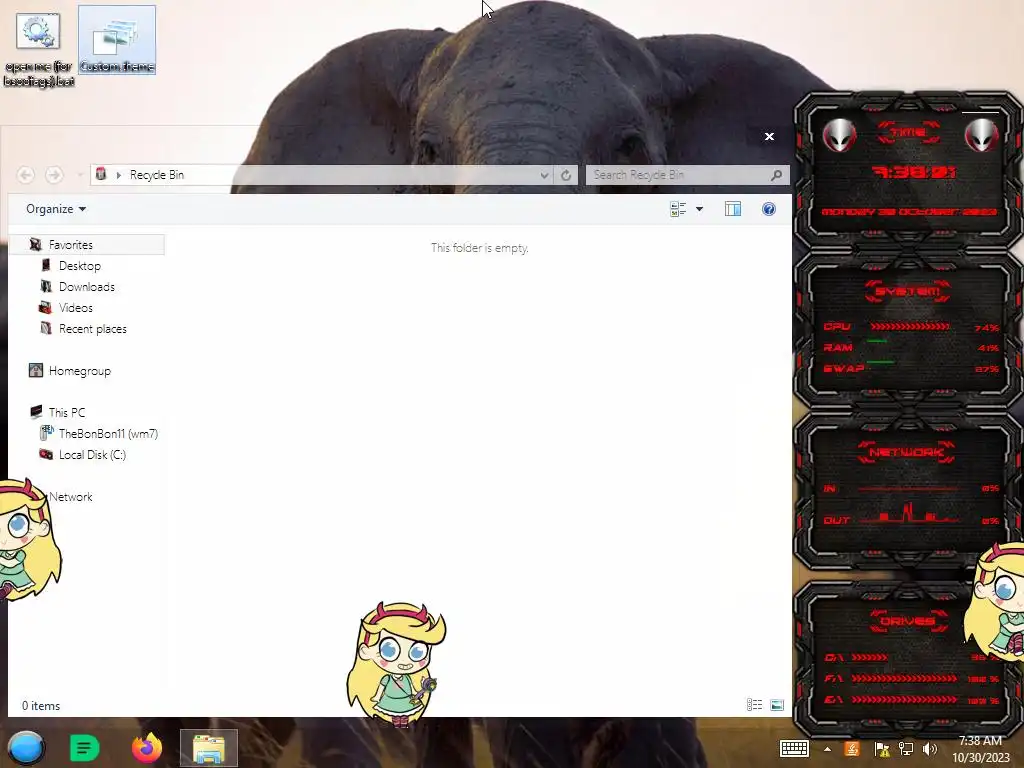Select Network in navigation pane
The image size is (1024, 768).
(71, 497)
